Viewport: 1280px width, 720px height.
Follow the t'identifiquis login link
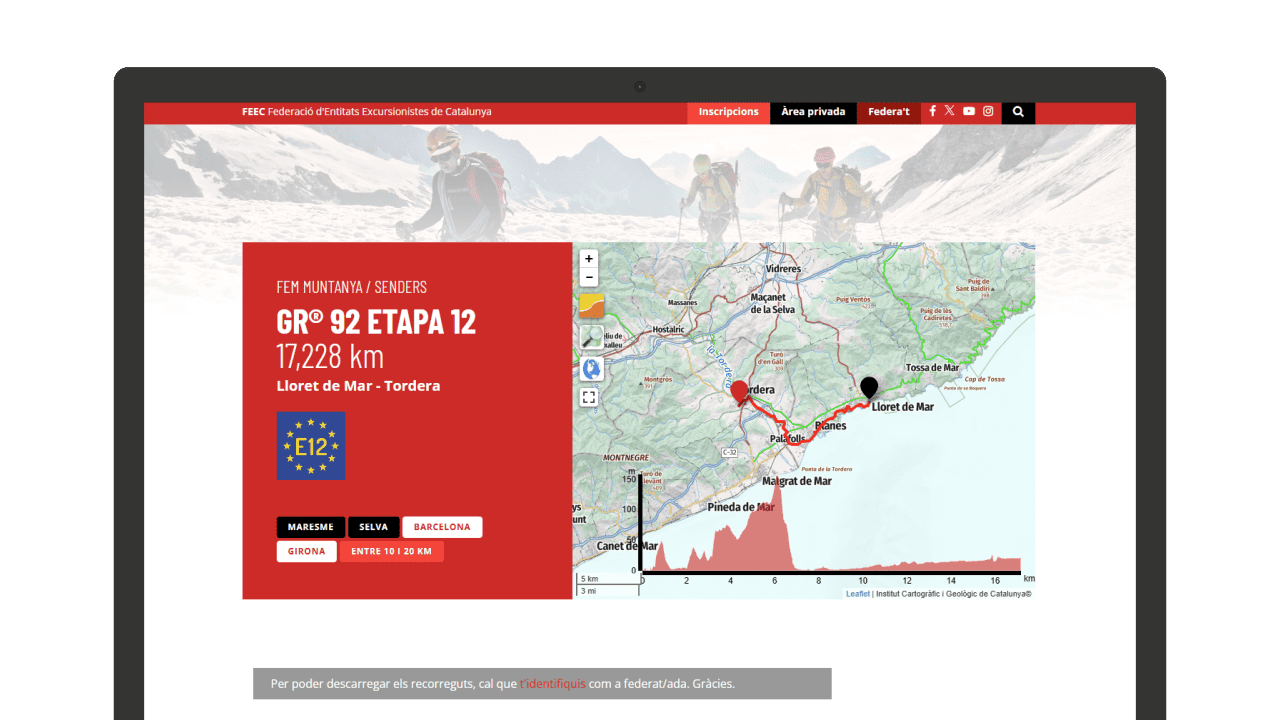tap(552, 684)
